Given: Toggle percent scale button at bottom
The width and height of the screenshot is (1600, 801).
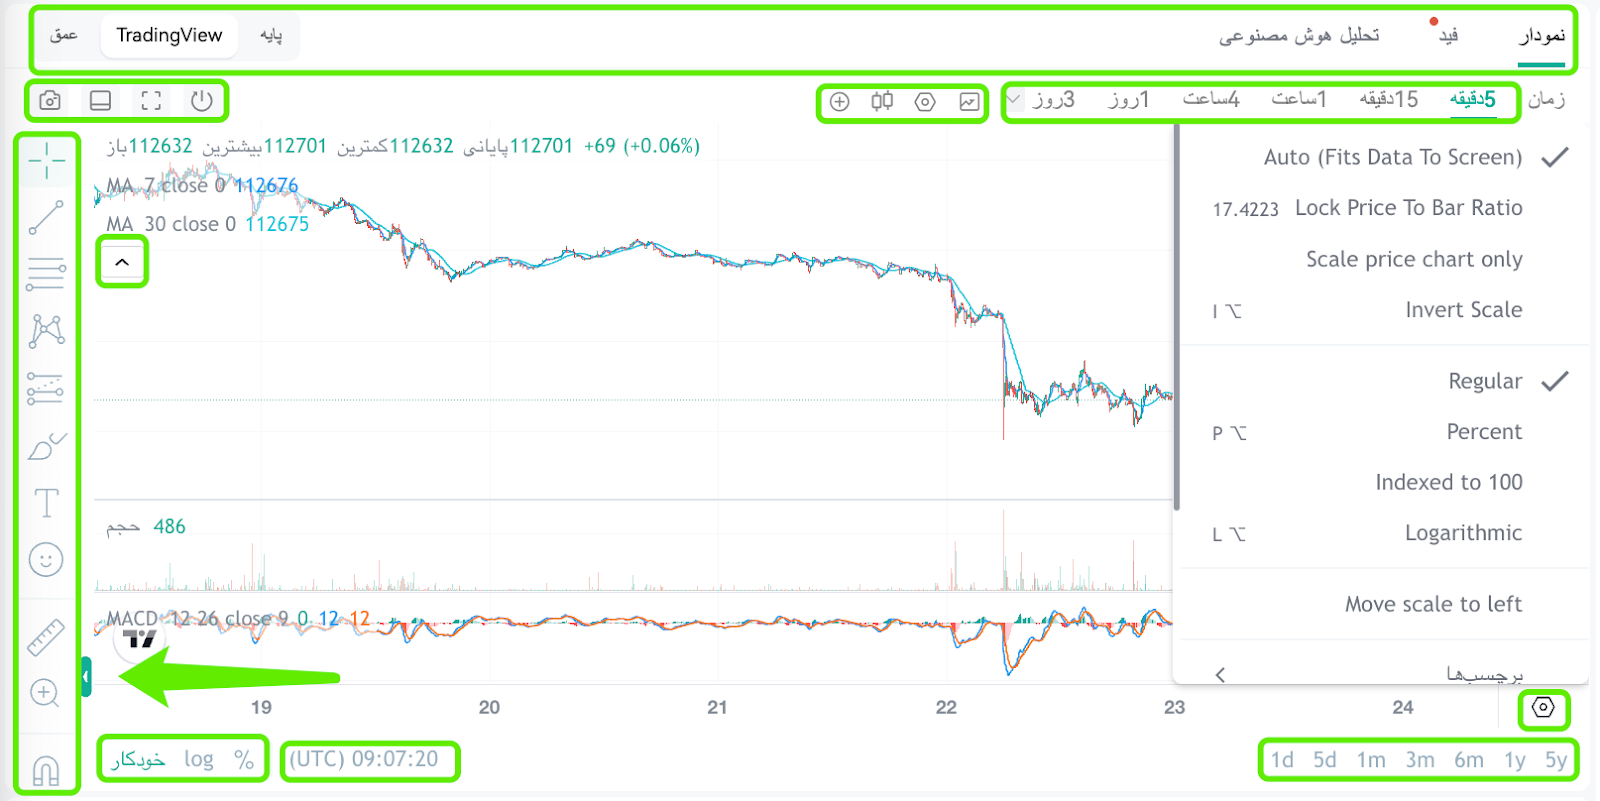Looking at the screenshot, I should point(244,759).
